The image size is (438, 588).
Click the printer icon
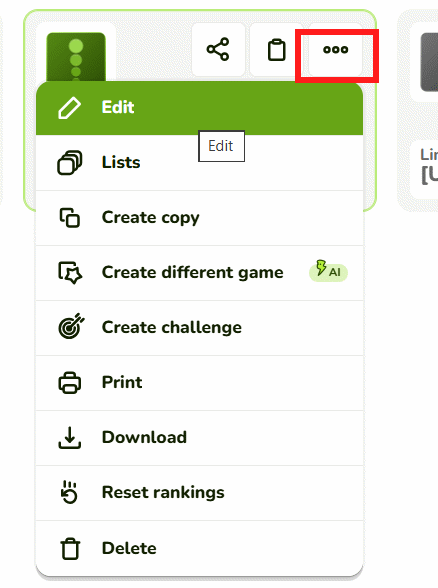coord(70,382)
